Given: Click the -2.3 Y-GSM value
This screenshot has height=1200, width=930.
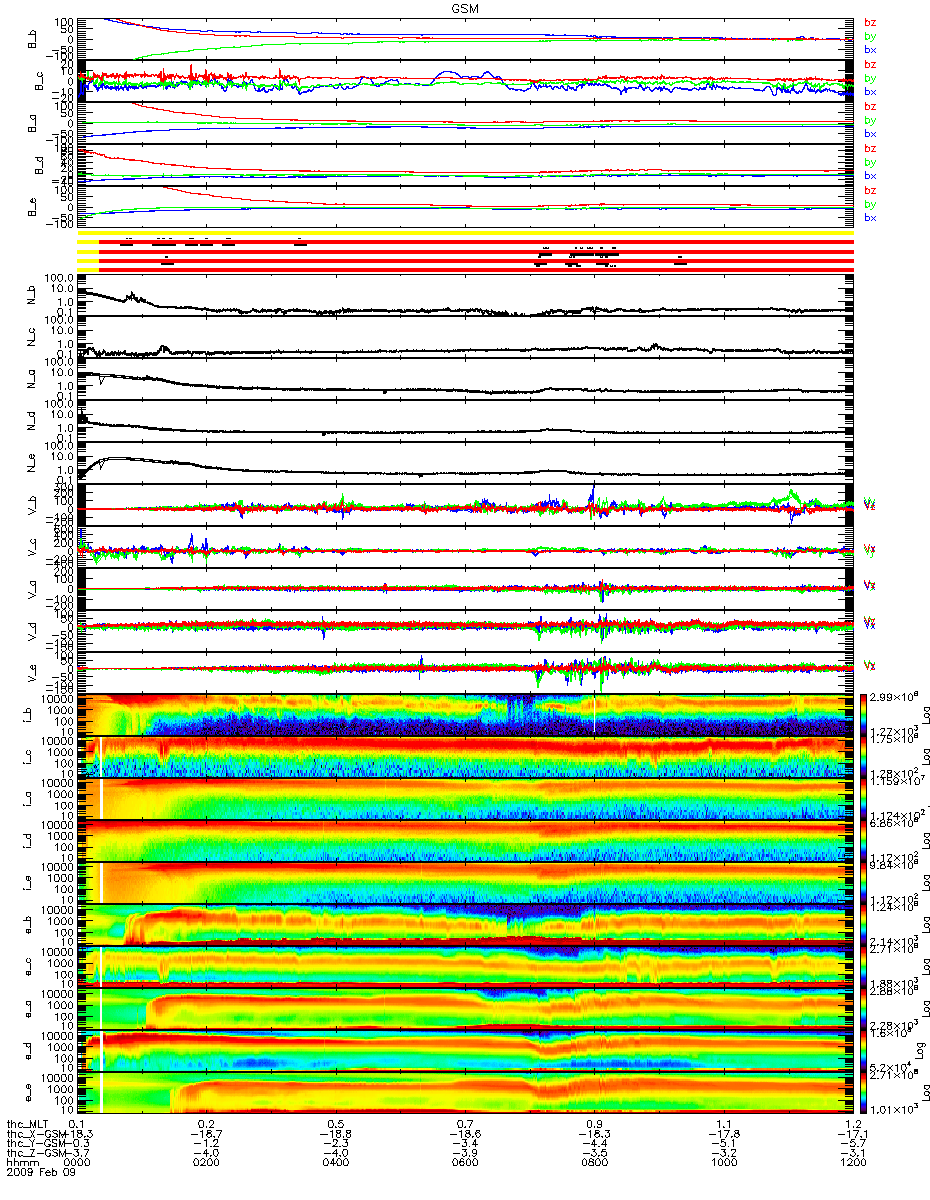Looking at the screenshot, I should pyautogui.click(x=335, y=1142).
